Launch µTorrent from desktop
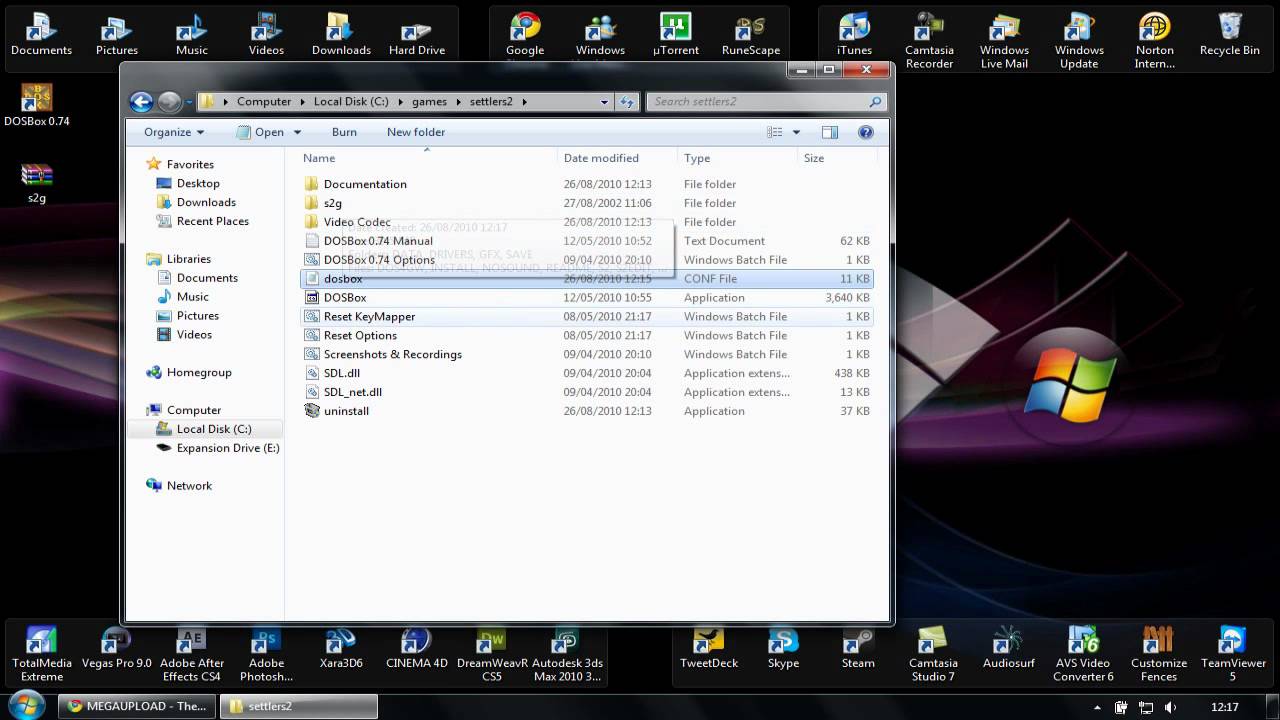The height and width of the screenshot is (720, 1280). pos(676,35)
